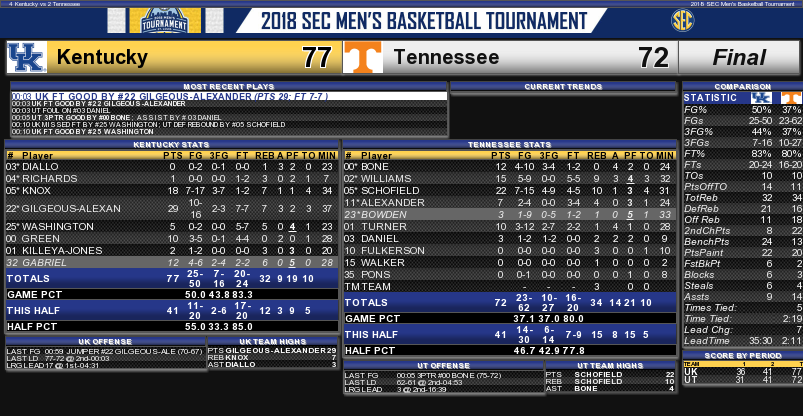Select the highlighted Gilgeous-Alexander FT 7-7 play

pyautogui.click(x=229, y=96)
